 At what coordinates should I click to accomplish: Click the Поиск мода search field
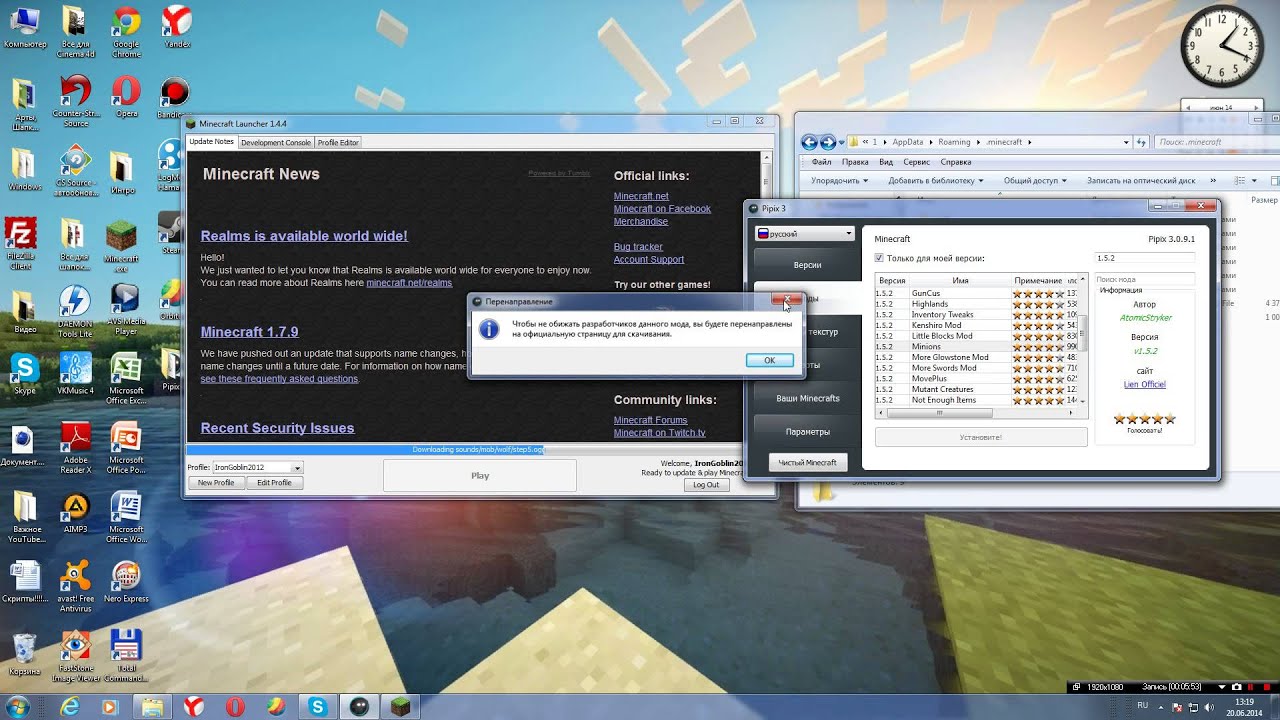click(x=1144, y=279)
